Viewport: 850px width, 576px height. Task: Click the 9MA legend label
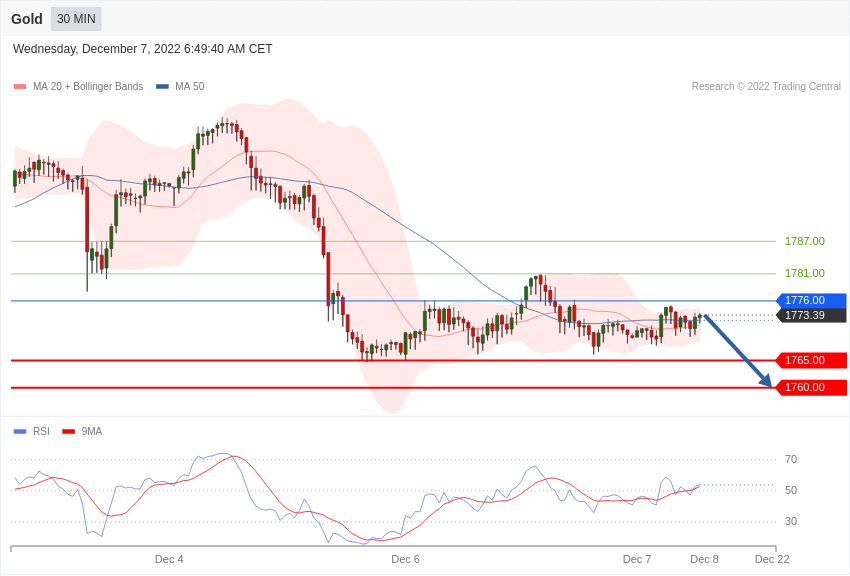pos(92,431)
